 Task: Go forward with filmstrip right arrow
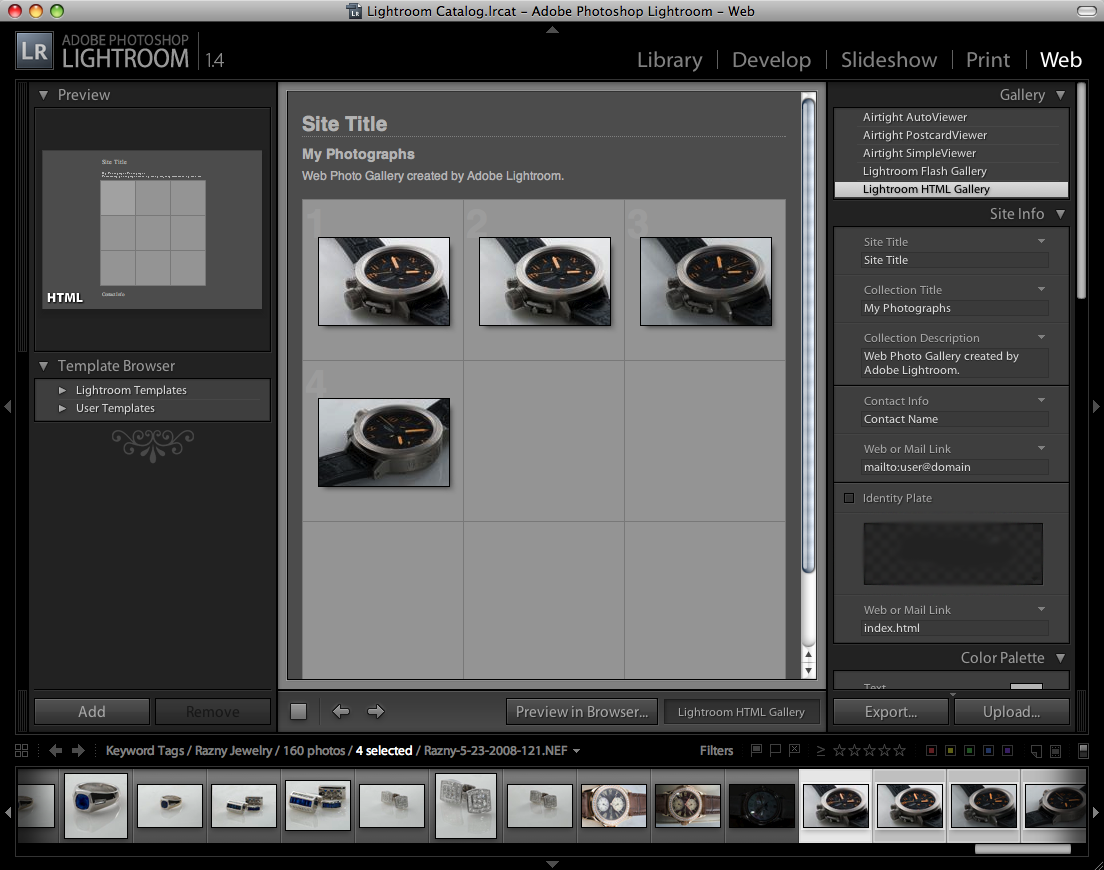[78, 750]
